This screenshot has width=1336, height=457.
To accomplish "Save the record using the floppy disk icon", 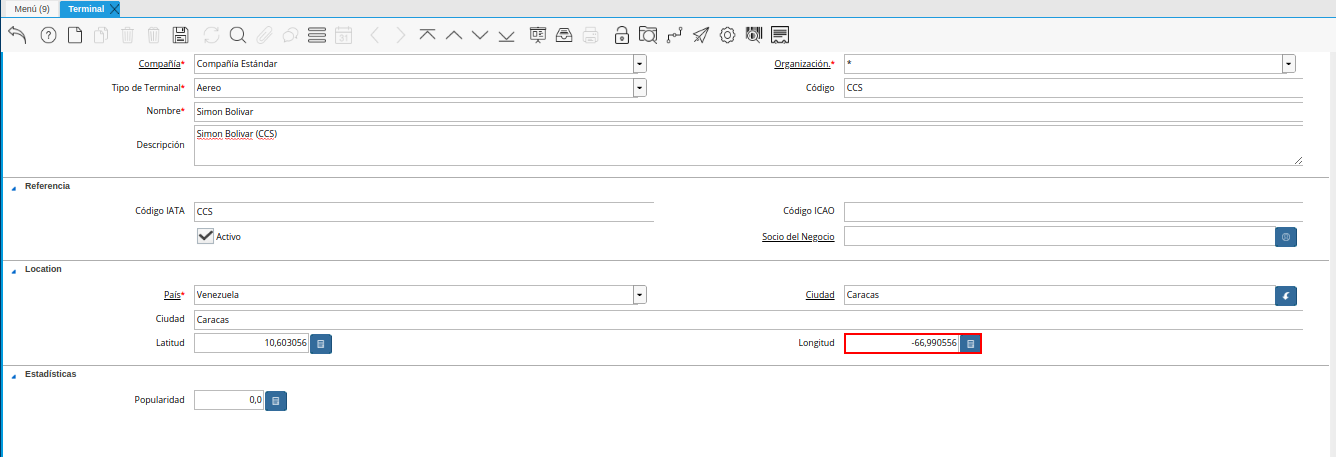I will 180,35.
